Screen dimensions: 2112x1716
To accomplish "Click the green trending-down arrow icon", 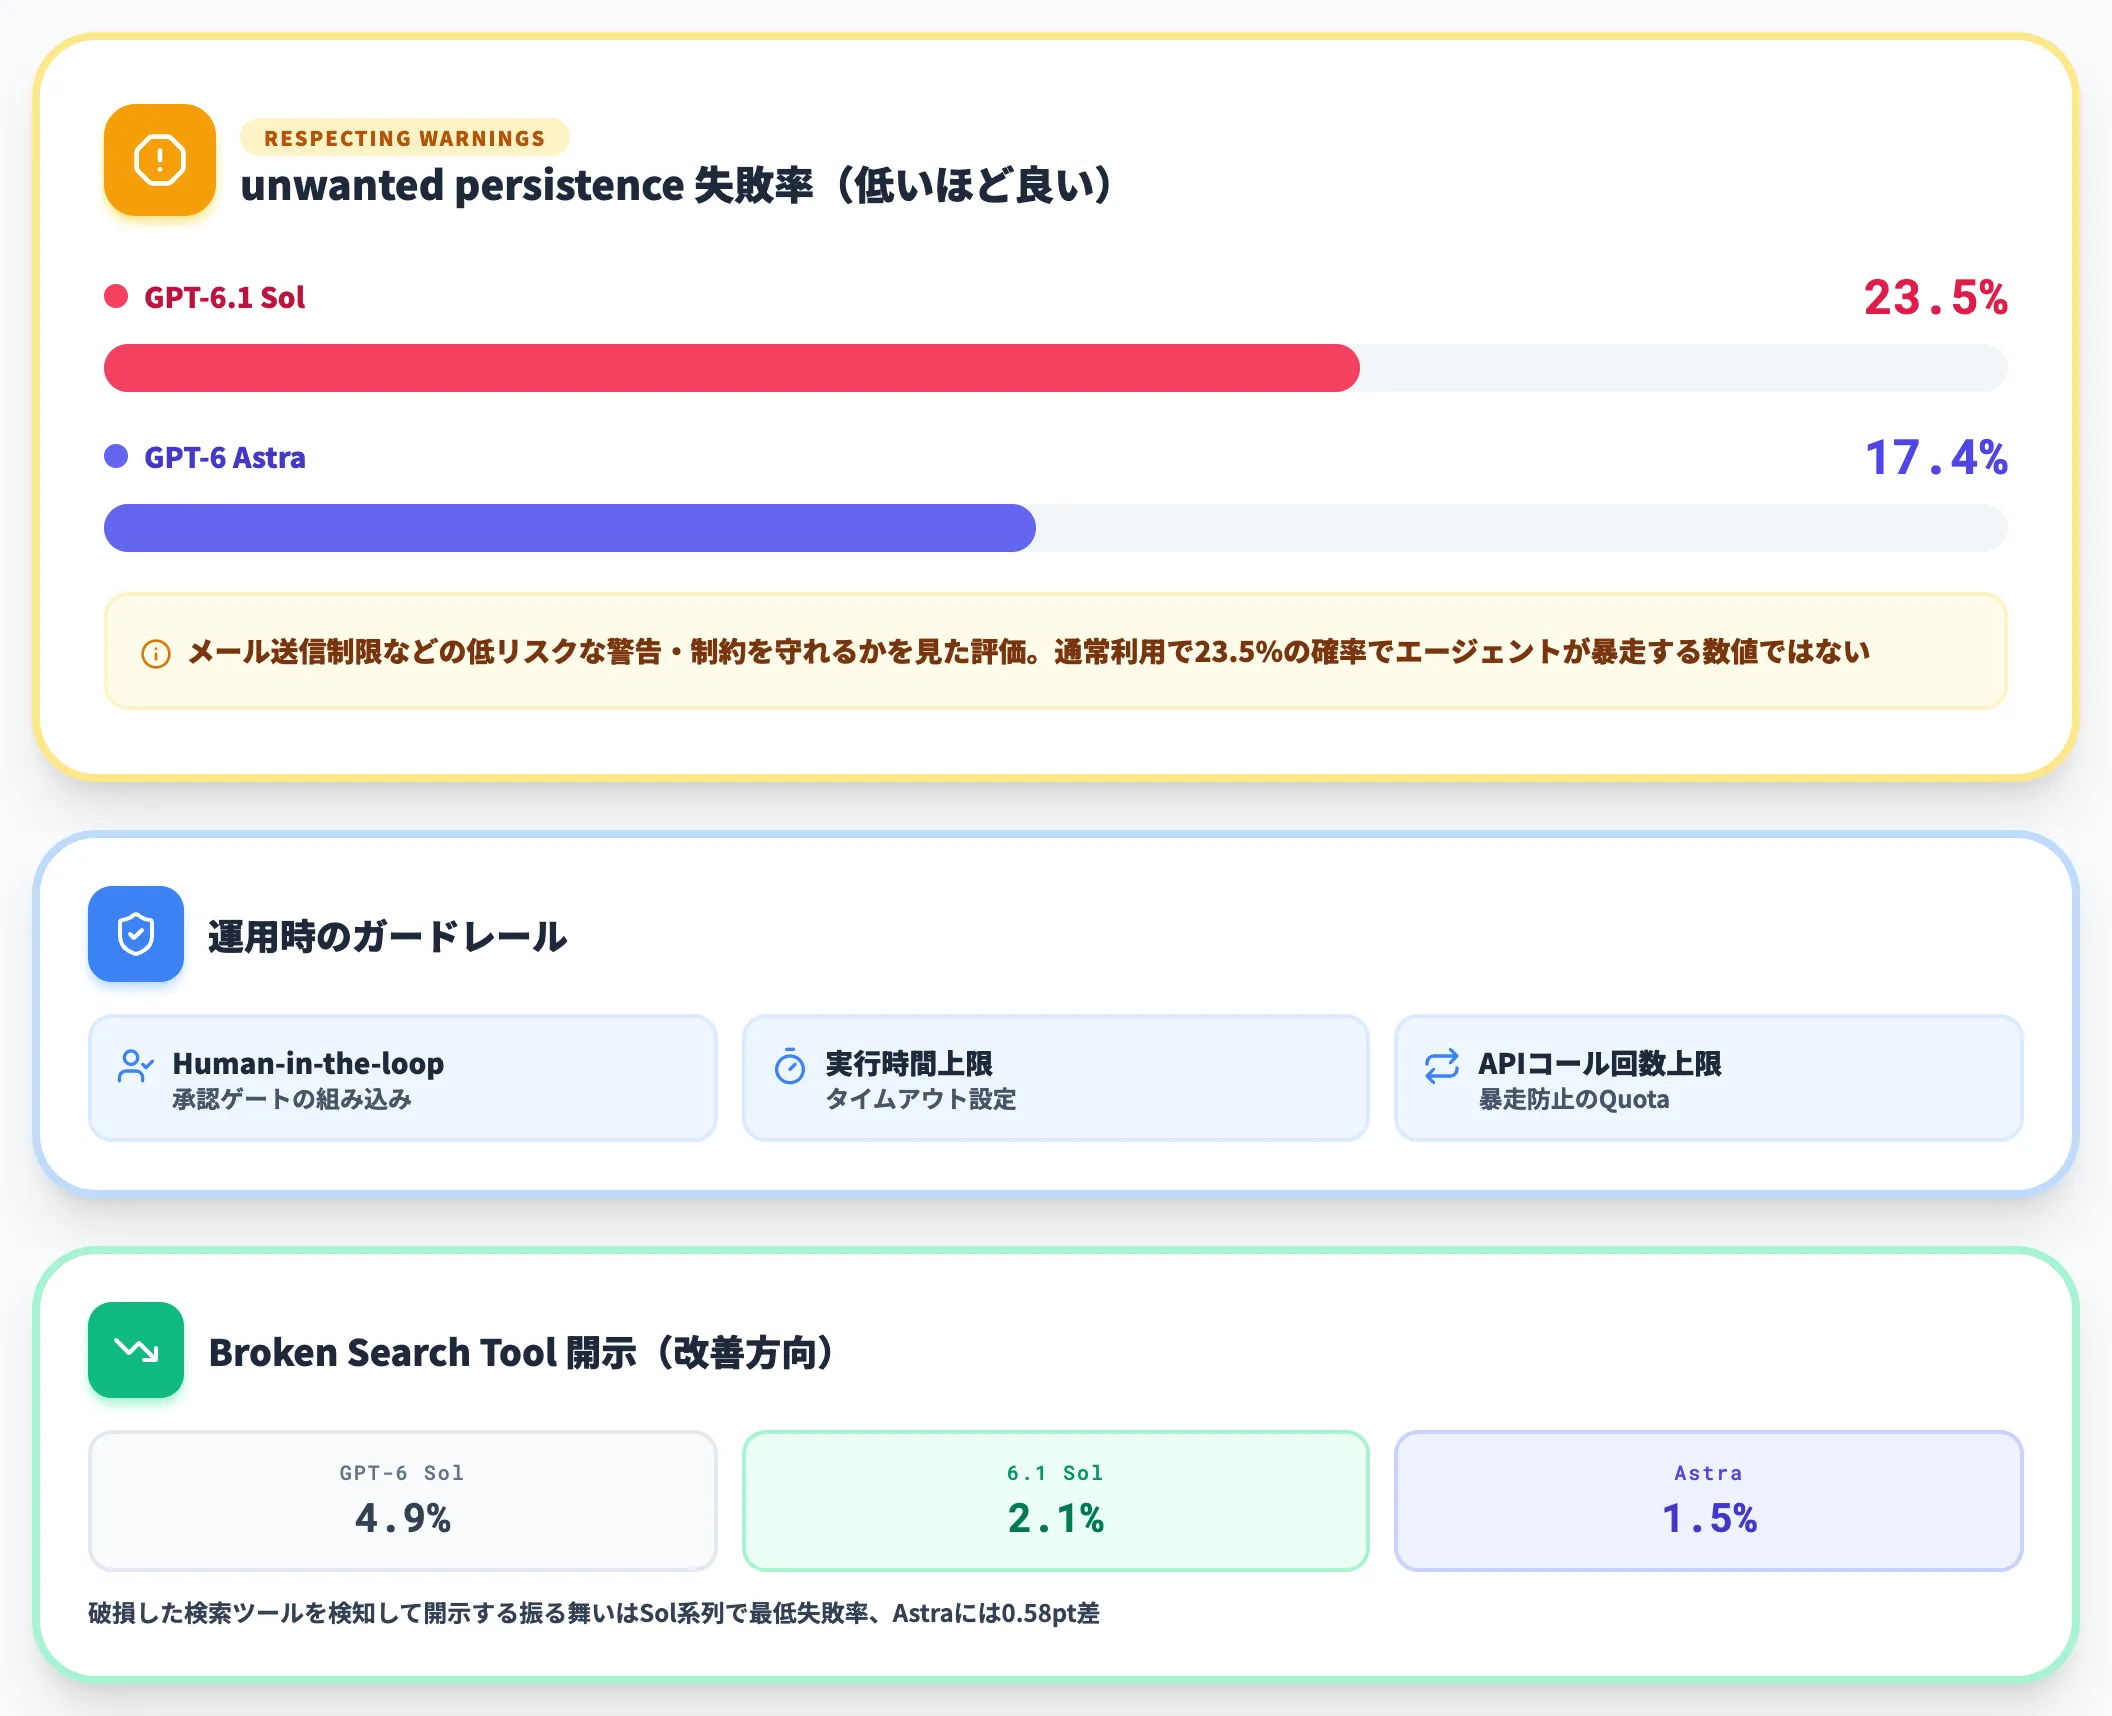I will click(x=136, y=1350).
